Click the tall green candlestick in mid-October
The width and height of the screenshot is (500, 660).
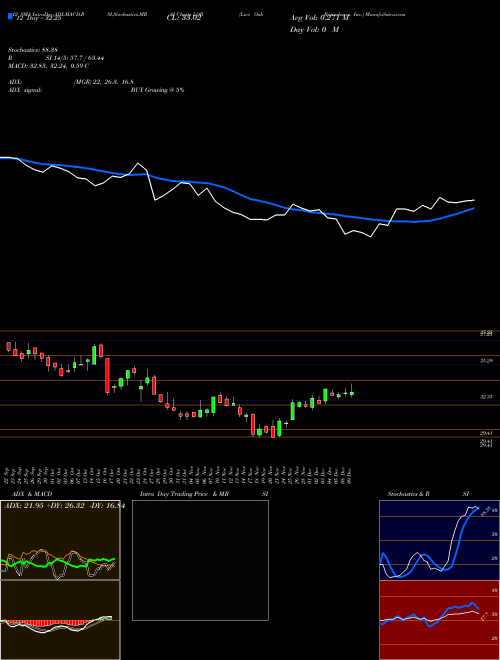click(x=94, y=355)
